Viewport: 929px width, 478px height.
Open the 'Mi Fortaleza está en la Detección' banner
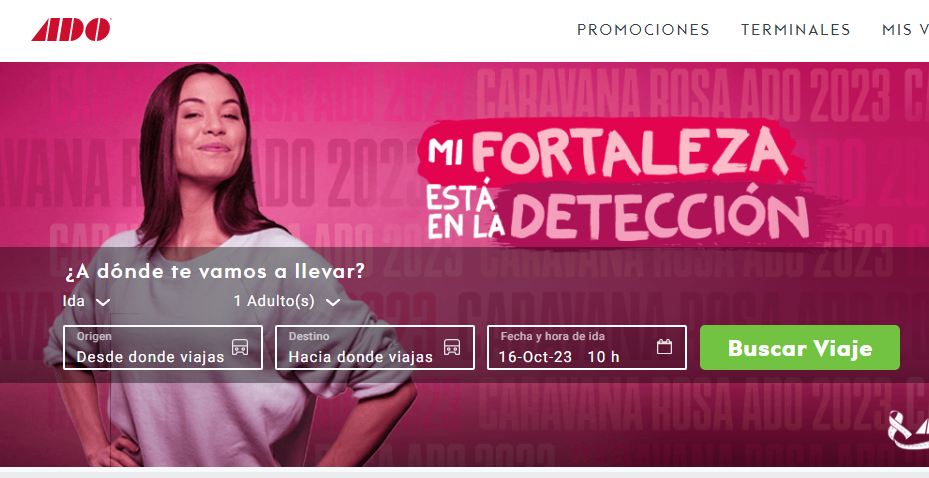(613, 182)
